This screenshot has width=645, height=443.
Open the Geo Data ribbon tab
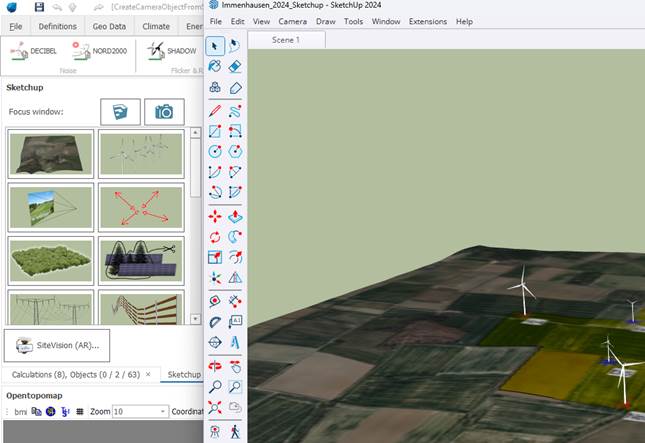[109, 26]
